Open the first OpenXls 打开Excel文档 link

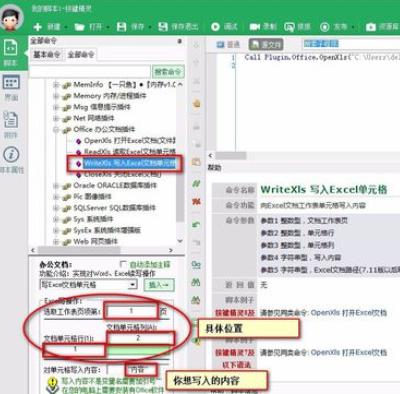click(349, 313)
